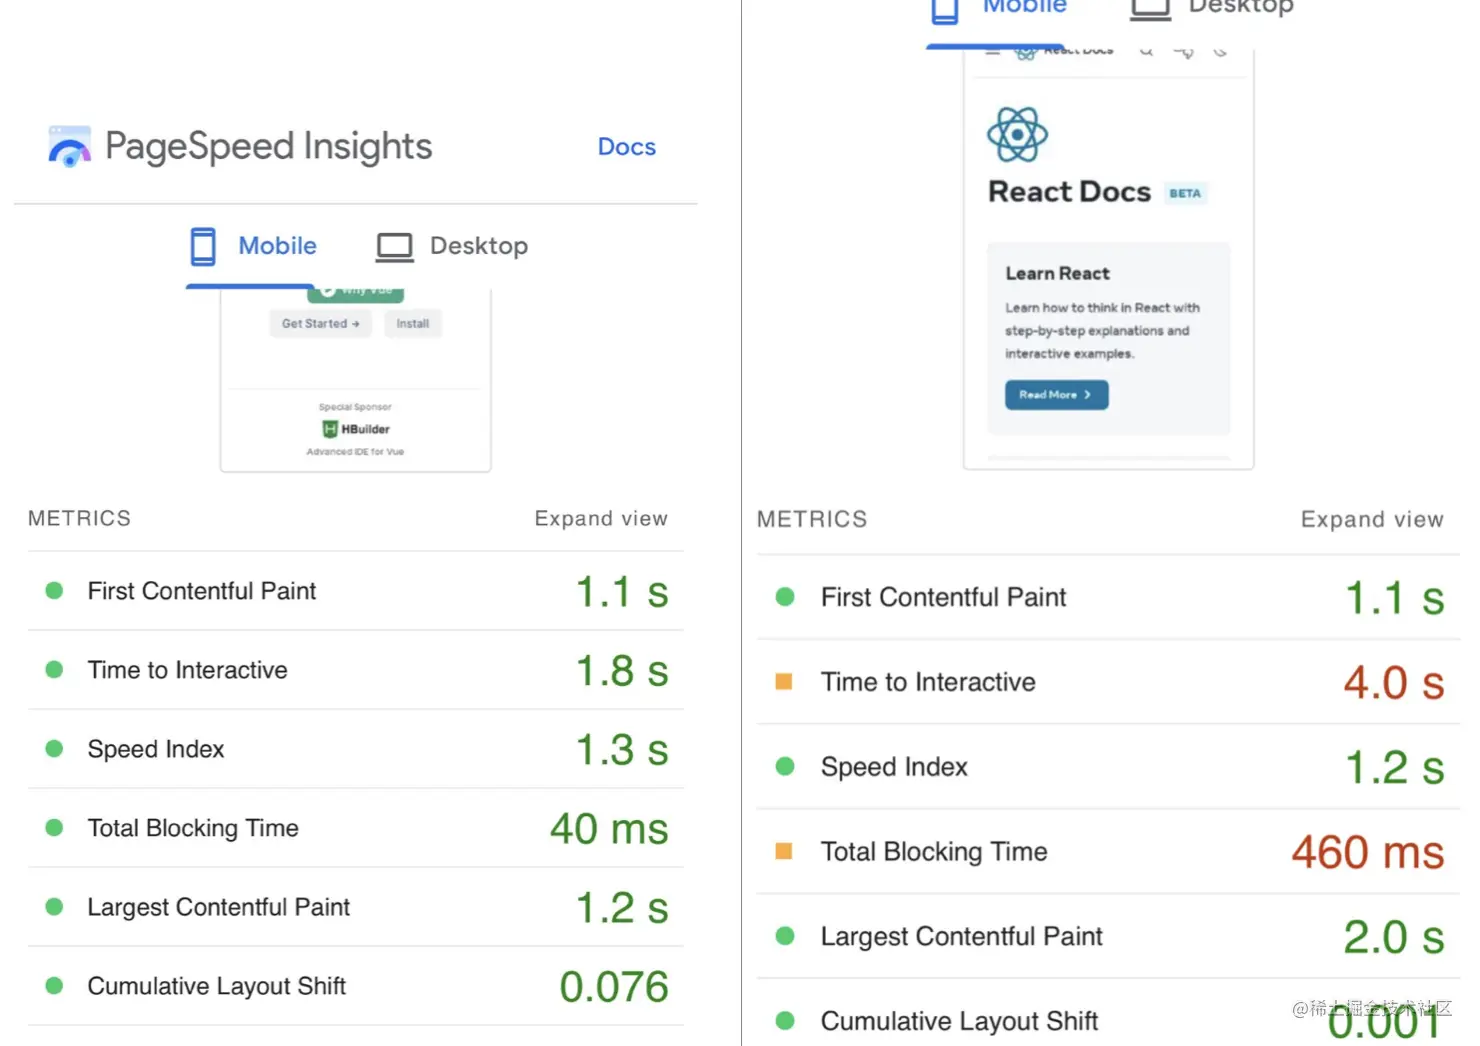Click Expand view on the left metrics panel
Image resolution: width=1480 pixels, height=1046 pixels.
(601, 518)
